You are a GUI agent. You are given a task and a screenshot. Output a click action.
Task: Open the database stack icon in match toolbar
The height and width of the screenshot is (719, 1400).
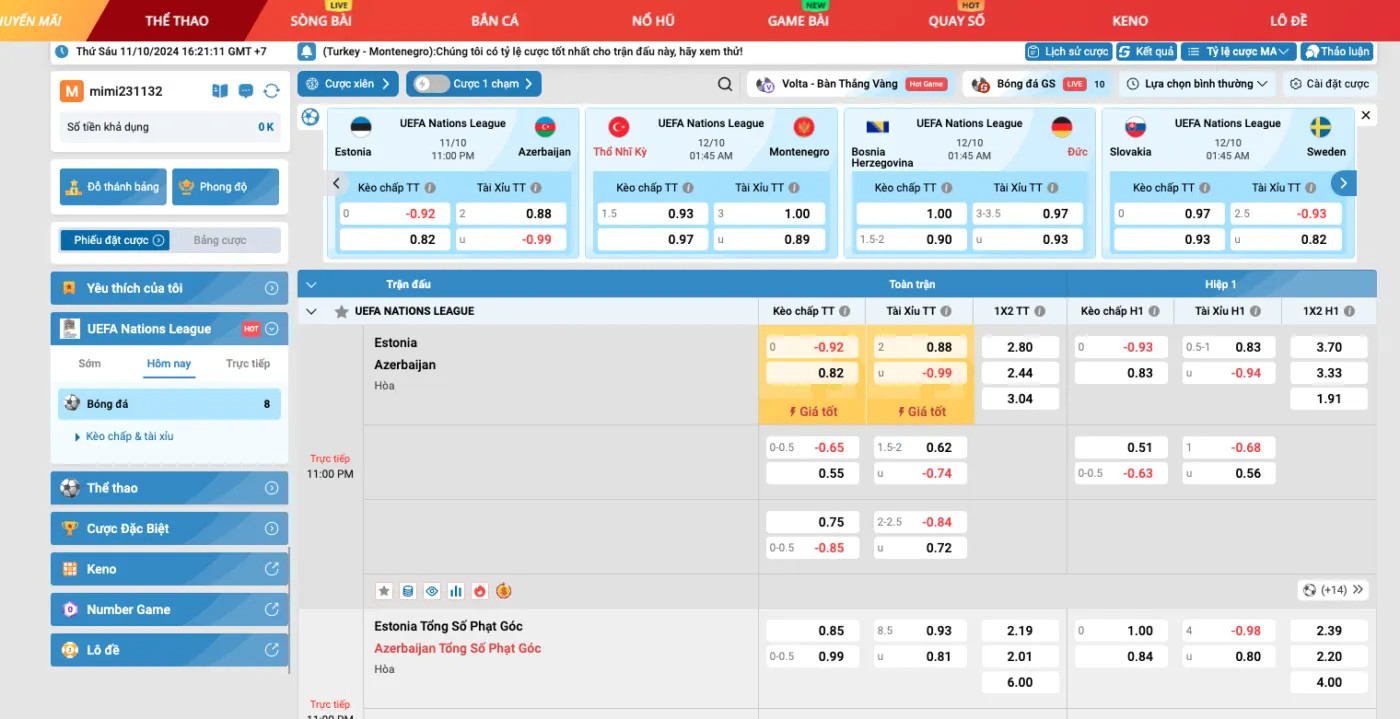click(x=408, y=591)
